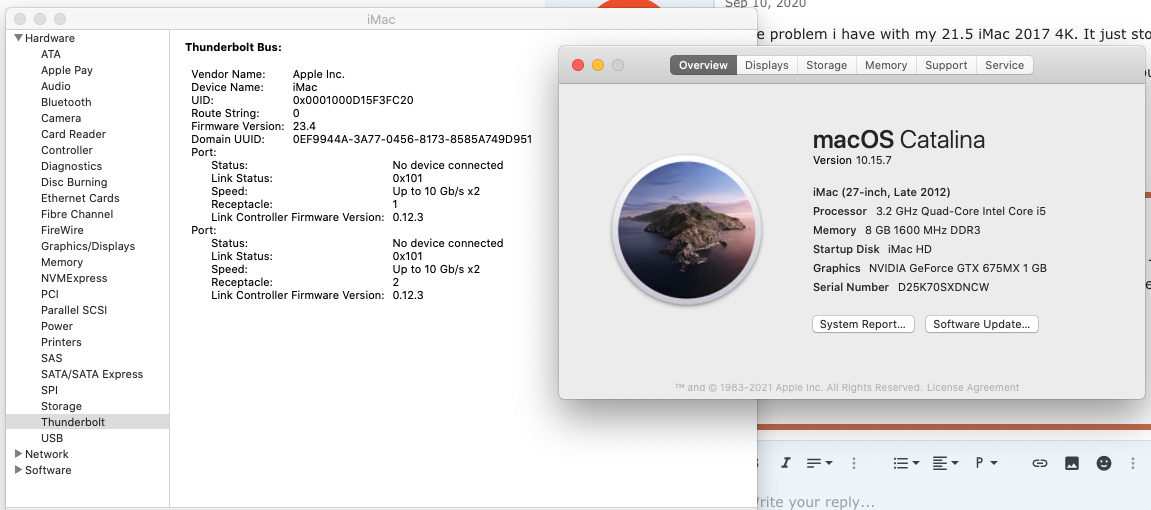Select Ethernet Cards in the sidebar

(x=80, y=198)
